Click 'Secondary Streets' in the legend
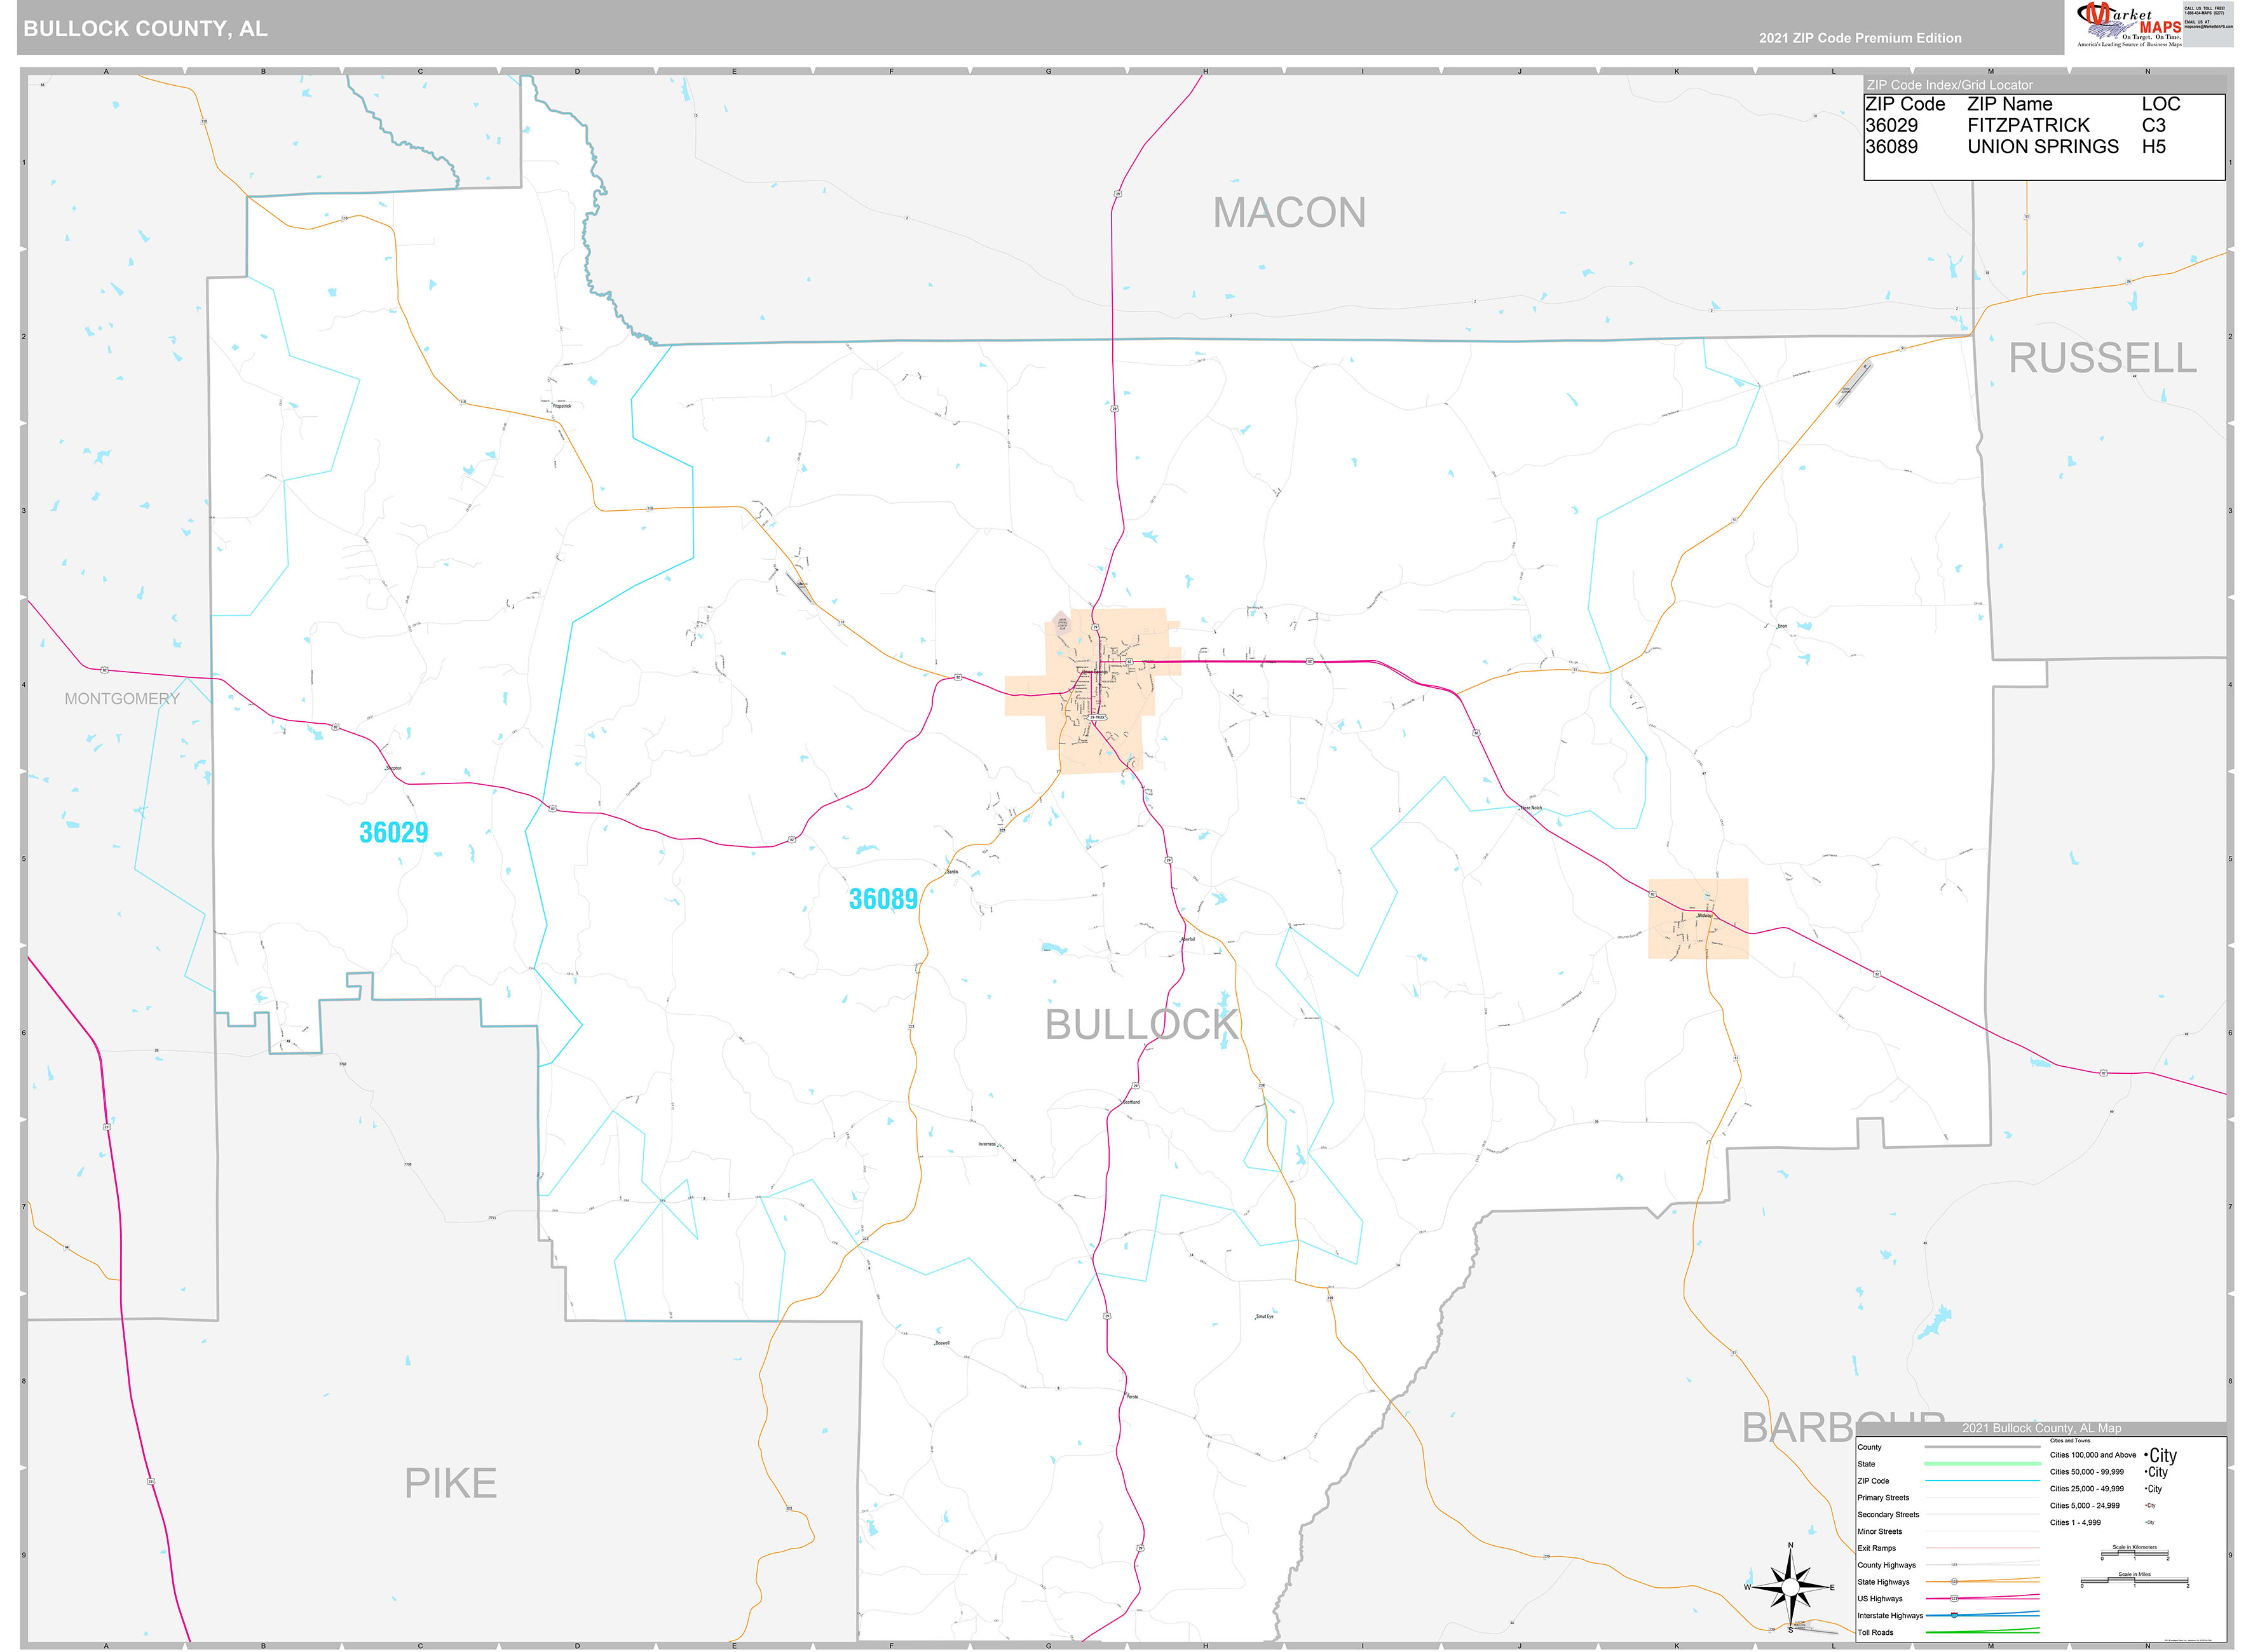2253x1652 pixels. click(1888, 1515)
